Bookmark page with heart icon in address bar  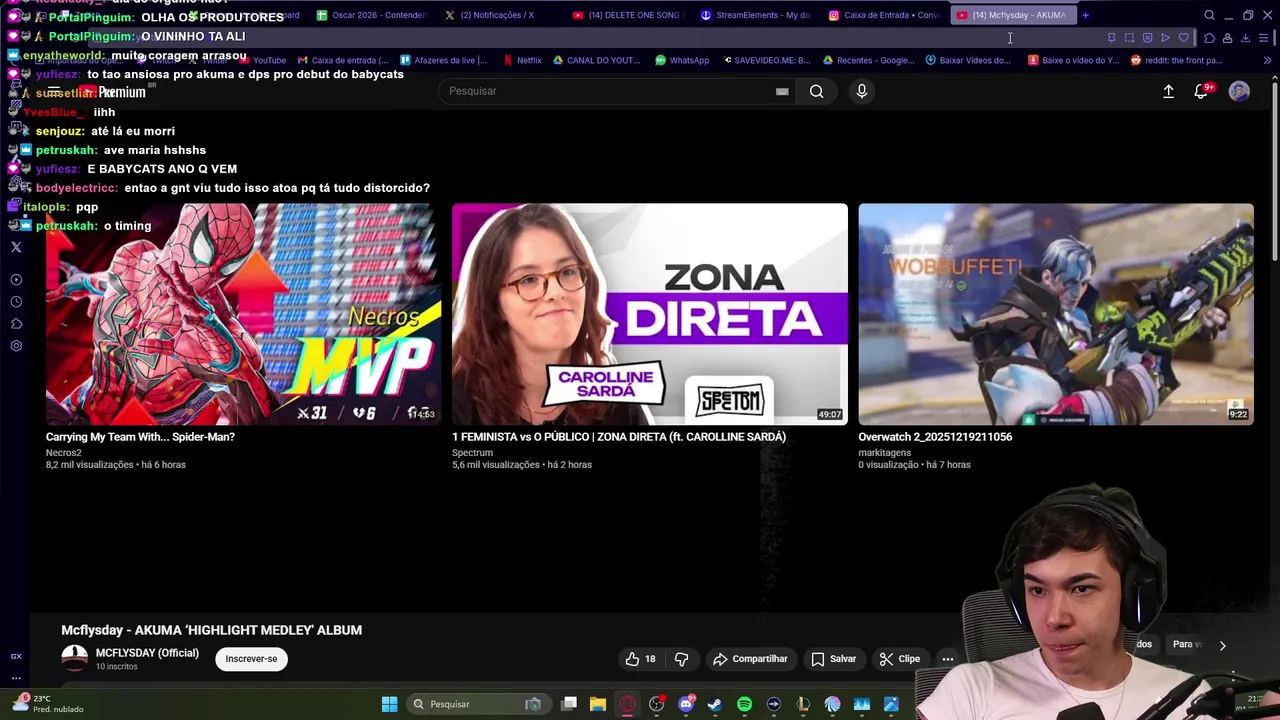click(1184, 38)
